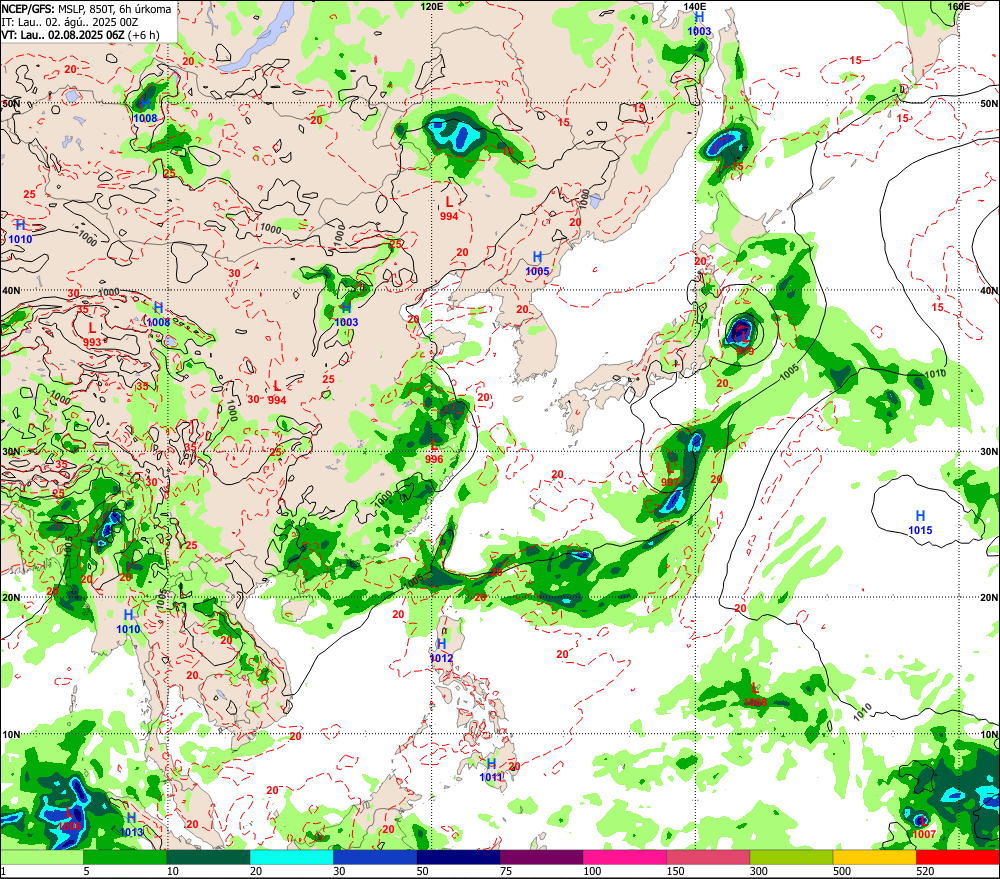The height and width of the screenshot is (879, 1000).
Task: Click the 20N label on right edge
Action: (989, 597)
